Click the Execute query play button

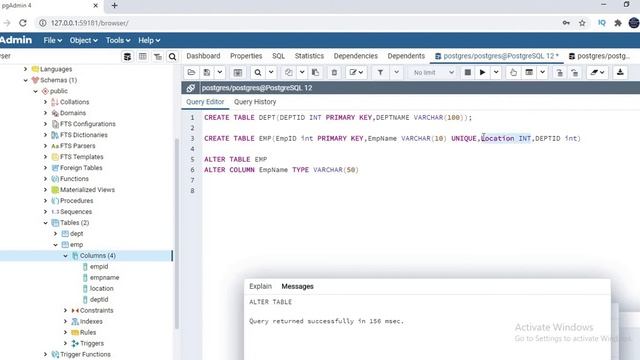pyautogui.click(x=482, y=73)
